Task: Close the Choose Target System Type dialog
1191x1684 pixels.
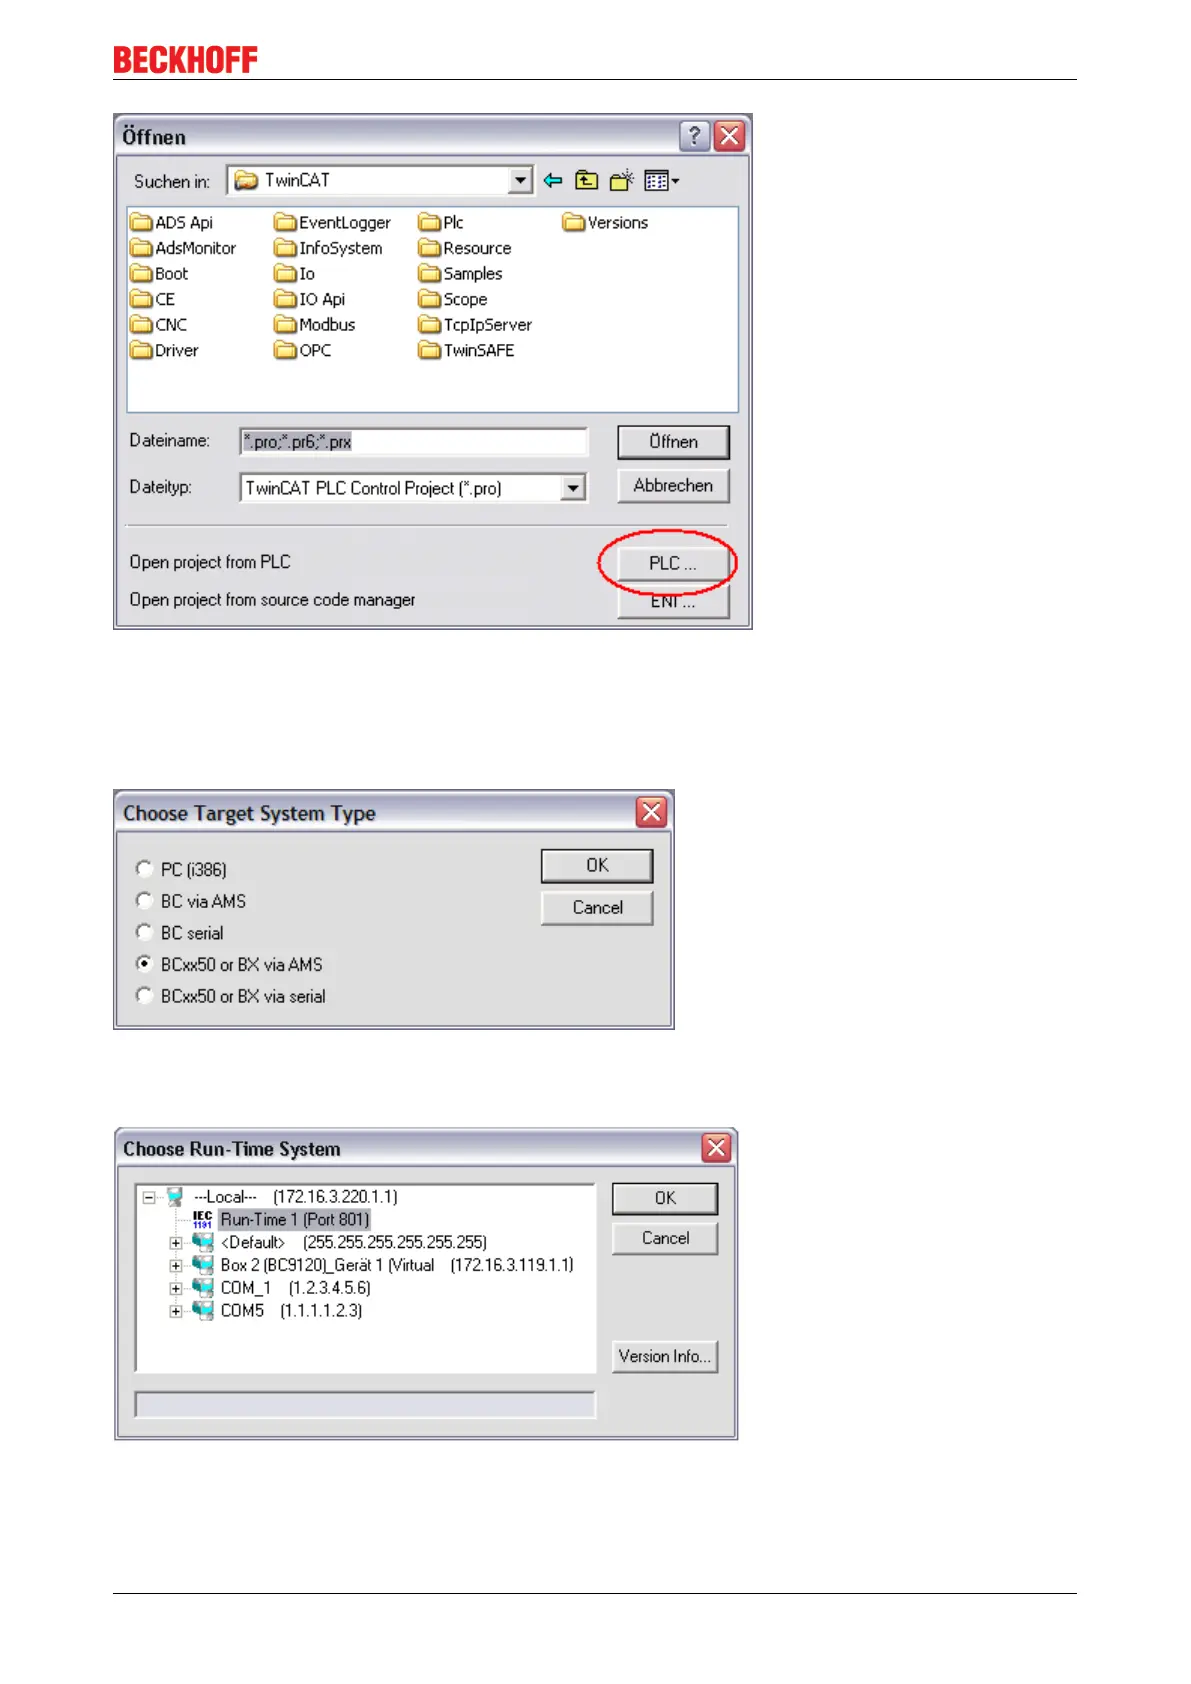Action: point(651,812)
